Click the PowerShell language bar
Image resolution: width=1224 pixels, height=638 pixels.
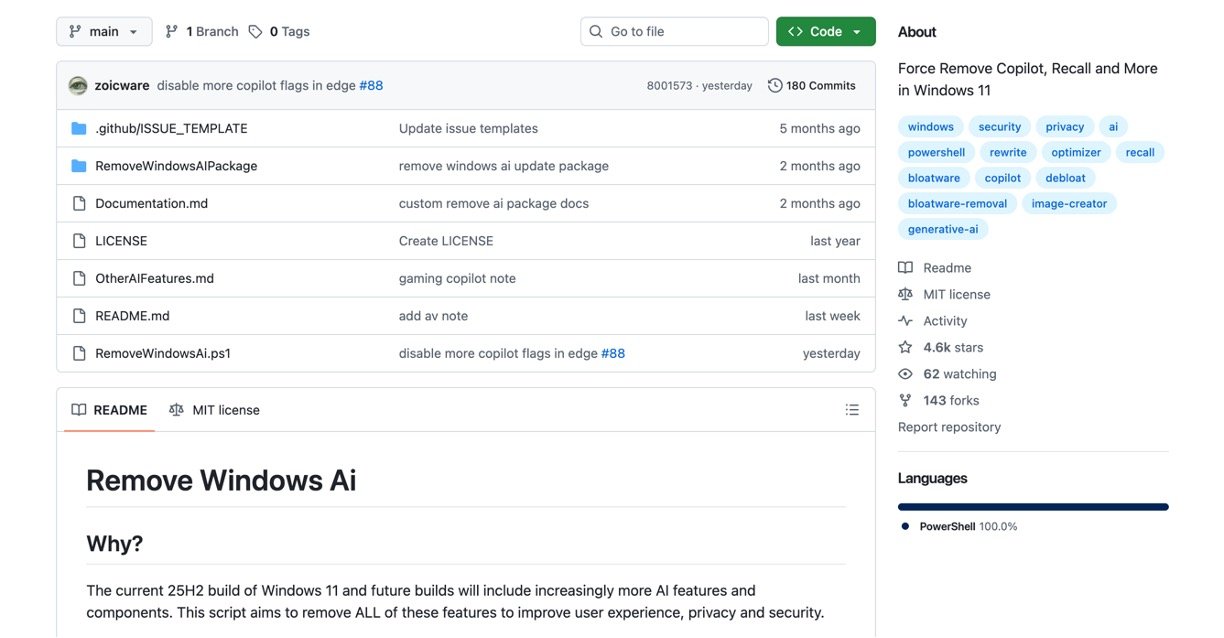(x=1033, y=507)
